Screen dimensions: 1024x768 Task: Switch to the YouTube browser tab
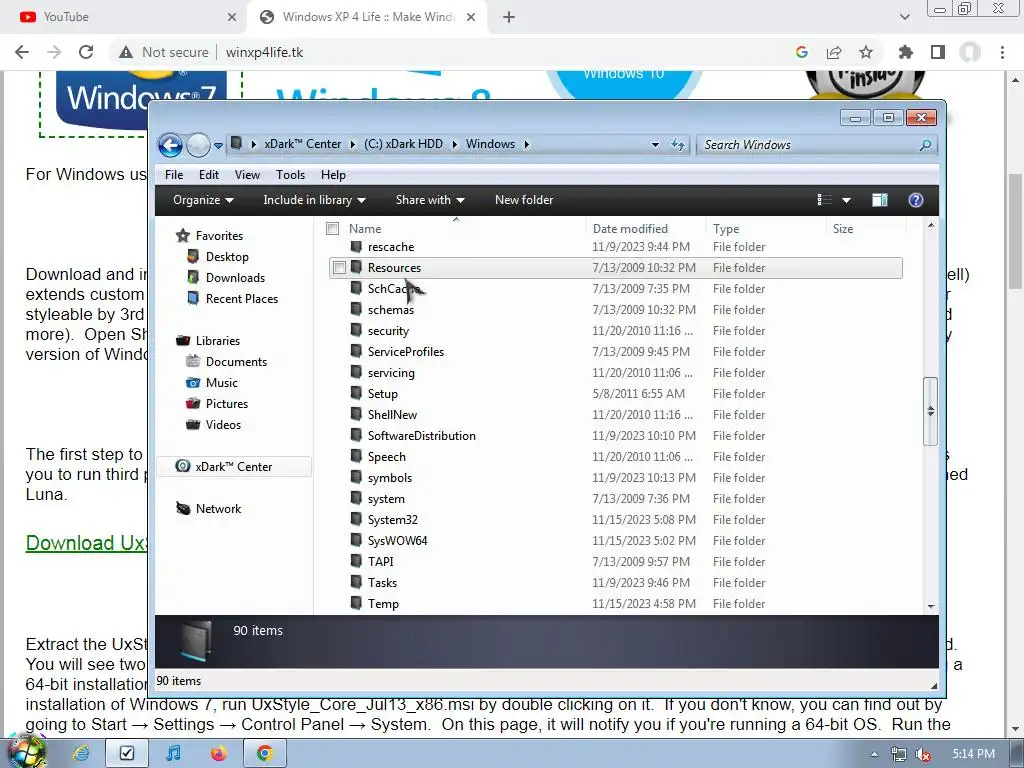pyautogui.click(x=123, y=17)
